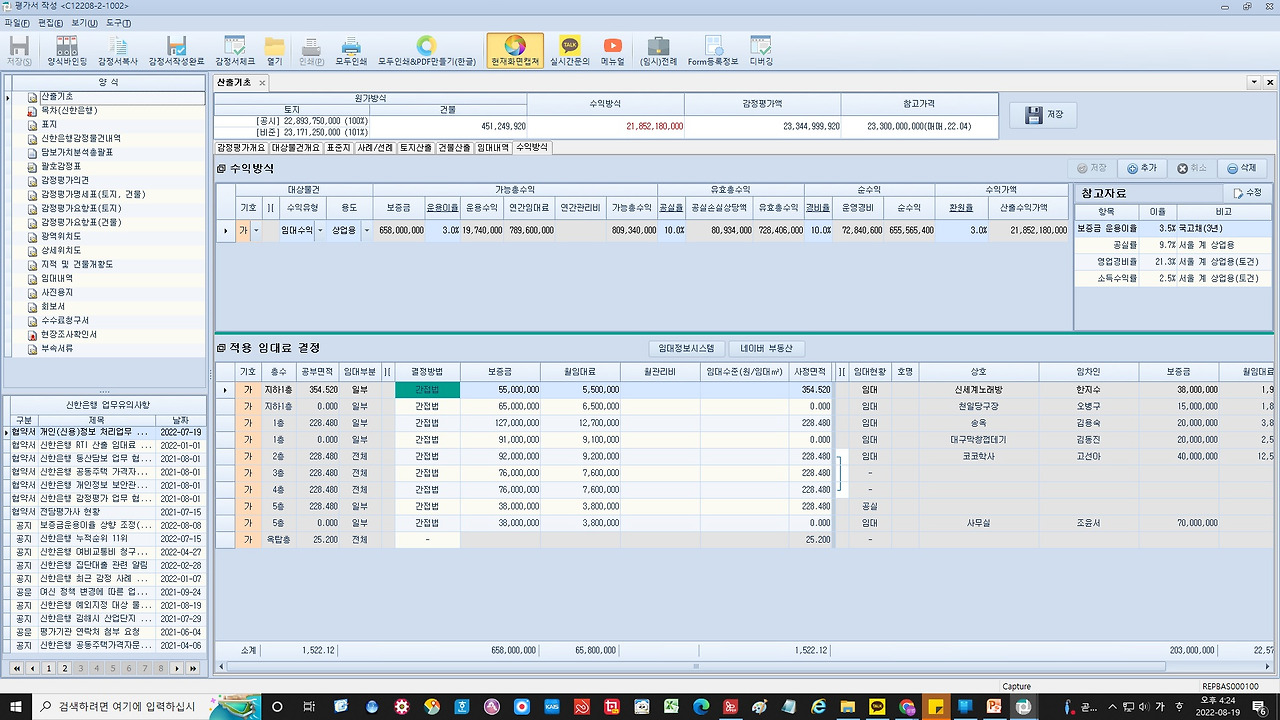
Task: Go to first page of notice list
Action: pos(17,668)
